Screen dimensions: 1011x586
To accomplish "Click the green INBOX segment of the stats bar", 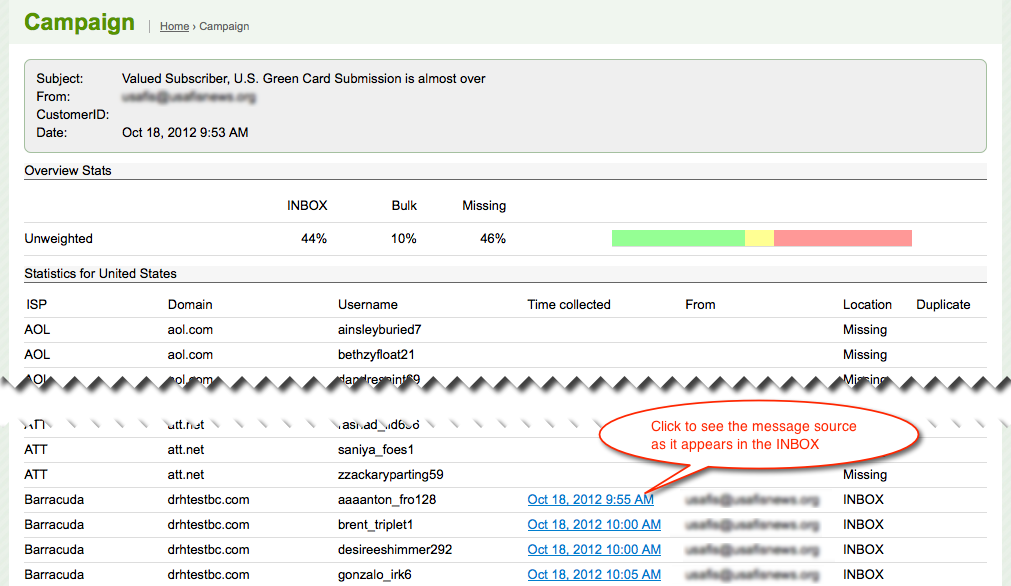I will click(678, 238).
